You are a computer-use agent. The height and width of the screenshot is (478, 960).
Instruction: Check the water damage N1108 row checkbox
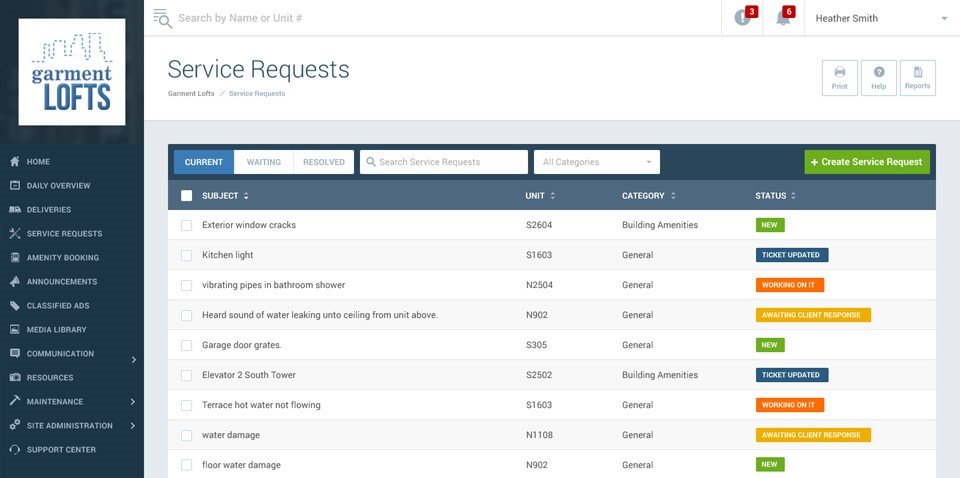click(187, 435)
